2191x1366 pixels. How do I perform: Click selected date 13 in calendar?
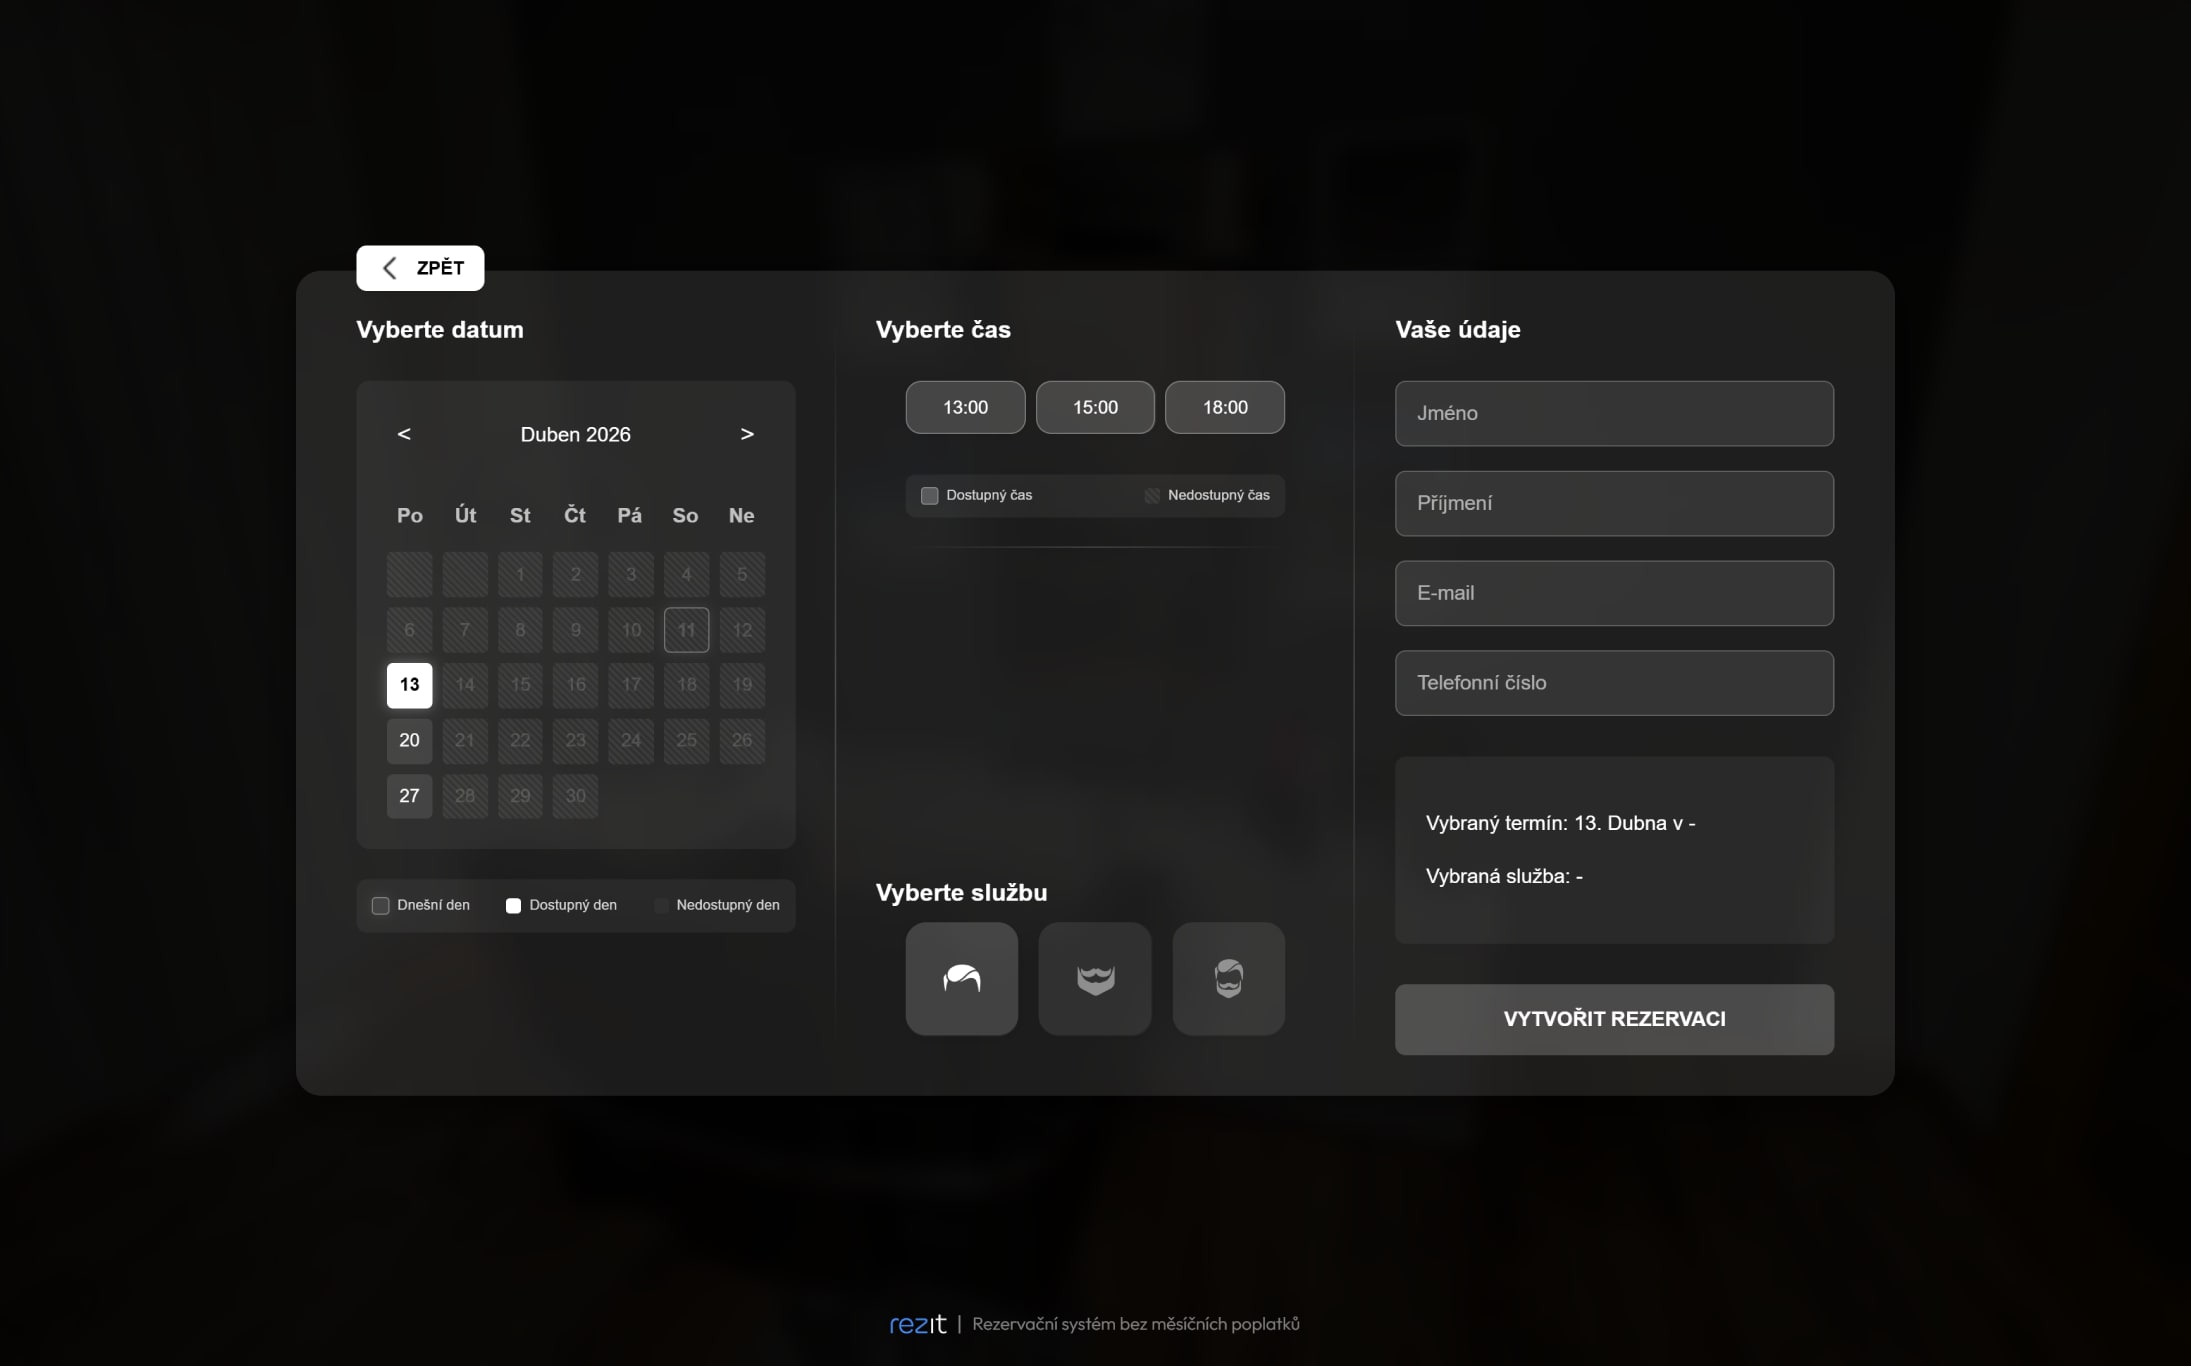[409, 685]
